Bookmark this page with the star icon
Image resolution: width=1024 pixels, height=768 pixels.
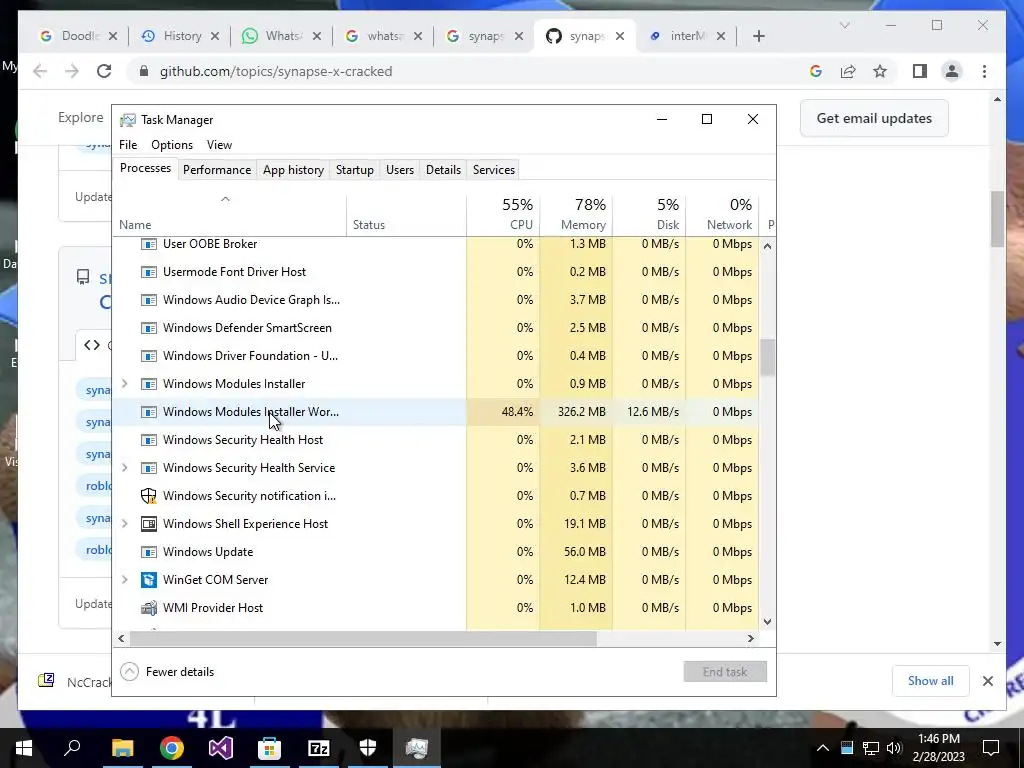click(x=880, y=71)
